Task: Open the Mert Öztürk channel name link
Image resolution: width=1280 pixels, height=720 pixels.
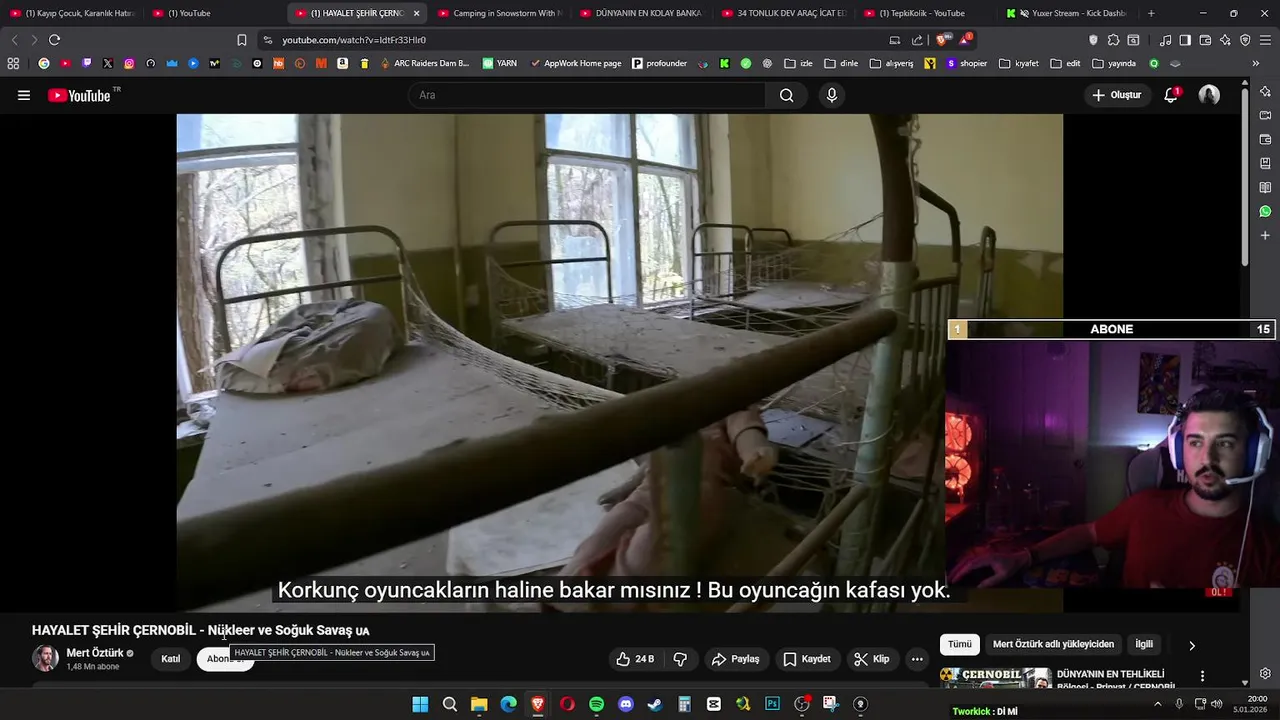Action: [x=95, y=653]
